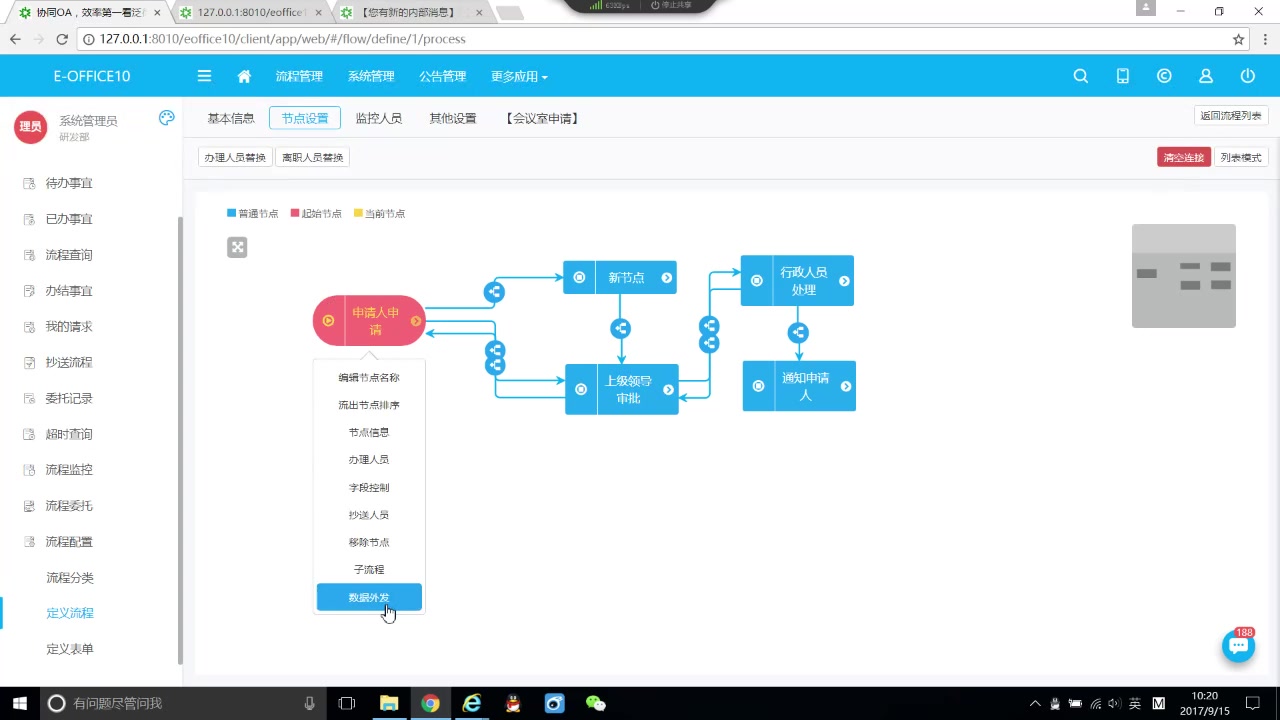Screen dimensions: 1280x720
Task: Open the chat bubble with 188 badge
Action: 1238,646
